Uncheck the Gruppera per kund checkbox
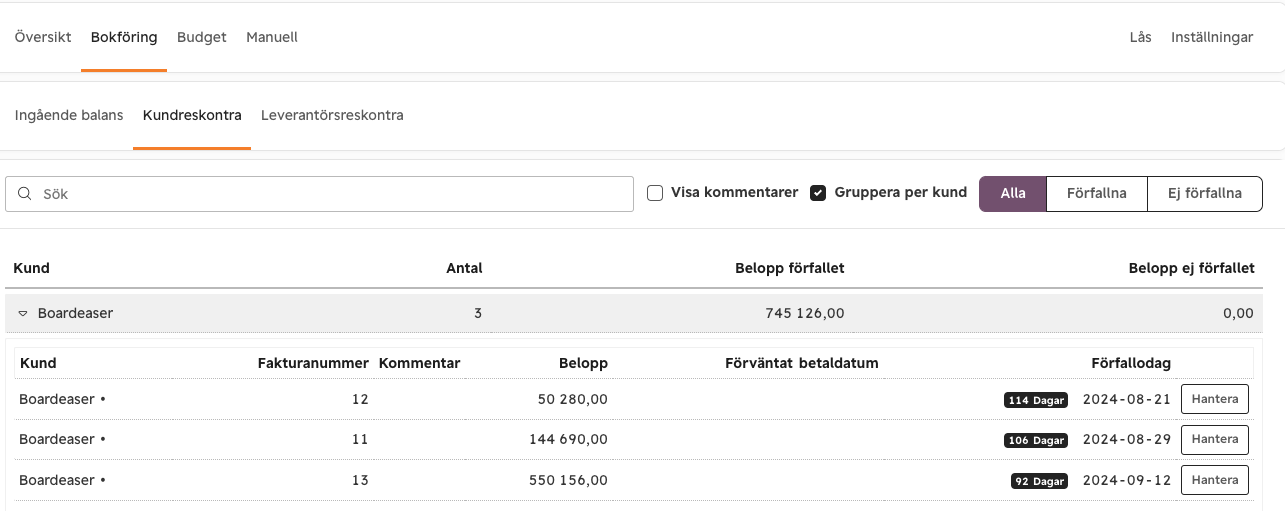The width and height of the screenshot is (1285, 511). pyautogui.click(x=818, y=193)
